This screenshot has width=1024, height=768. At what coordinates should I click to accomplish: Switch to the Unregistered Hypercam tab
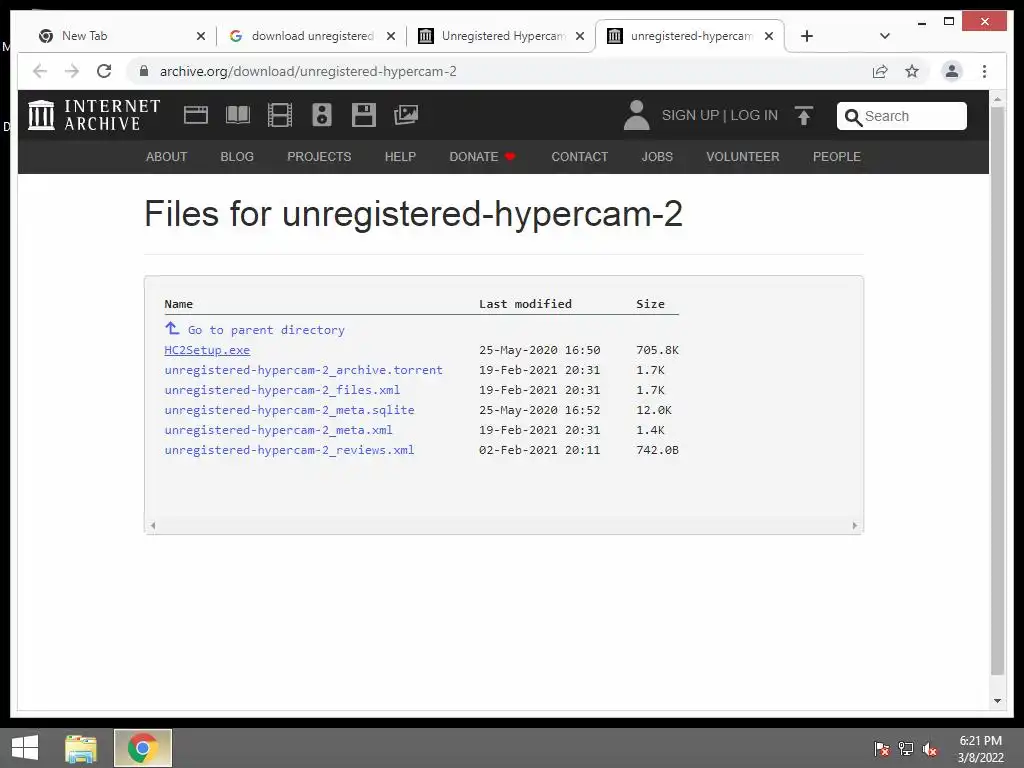point(500,36)
